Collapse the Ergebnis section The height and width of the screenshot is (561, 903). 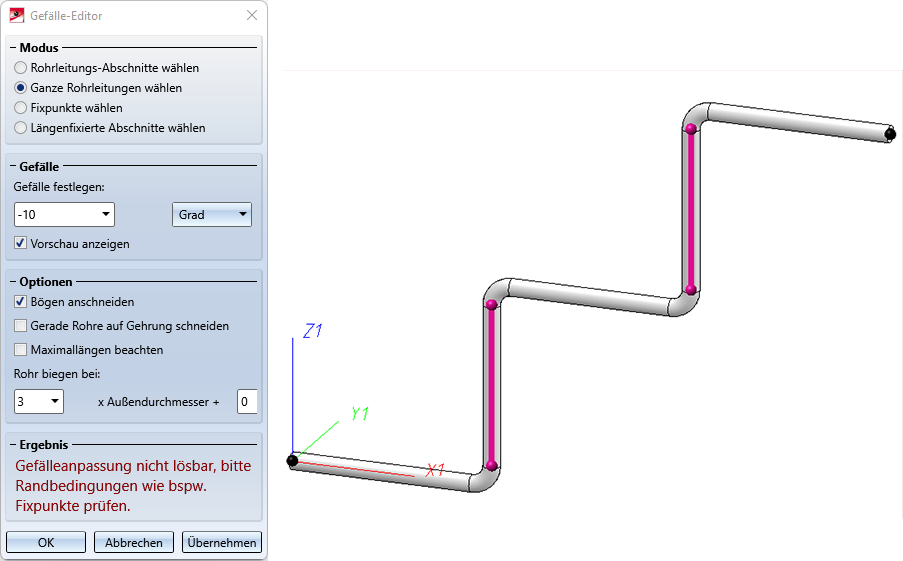point(13,445)
